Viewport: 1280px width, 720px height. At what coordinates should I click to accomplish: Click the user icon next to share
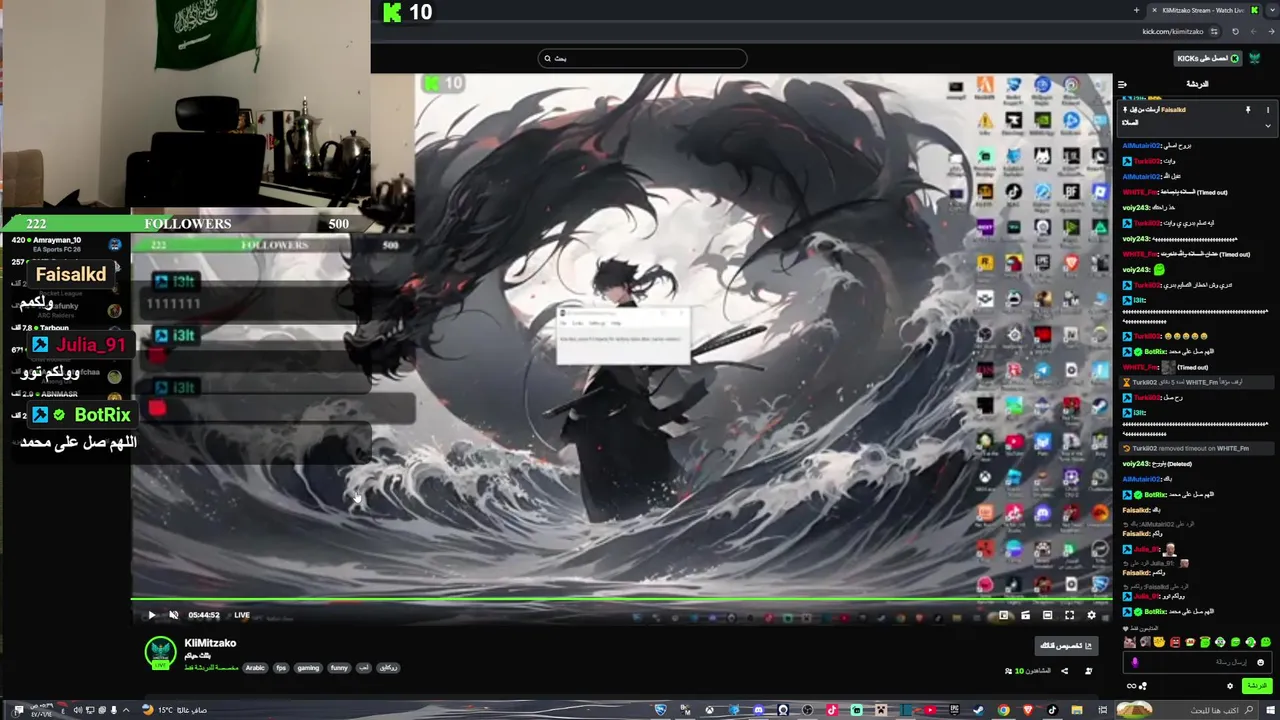pos(1089,671)
